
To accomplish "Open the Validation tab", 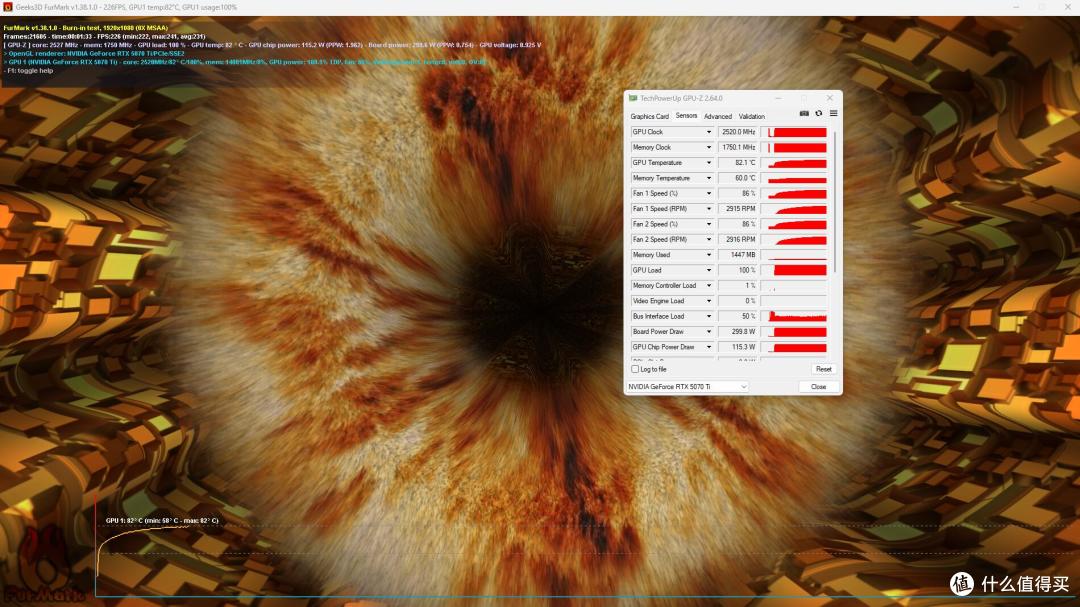I will [x=751, y=116].
